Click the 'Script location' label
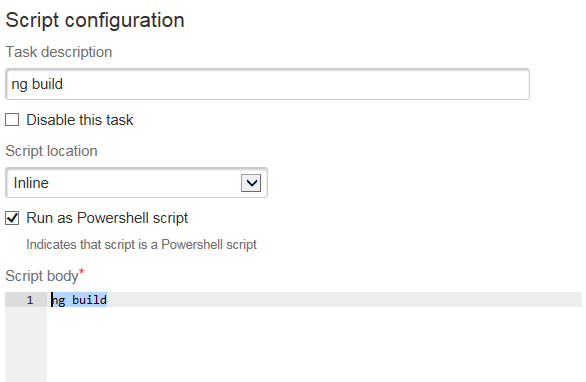The image size is (586, 382). pyautogui.click(x=51, y=151)
